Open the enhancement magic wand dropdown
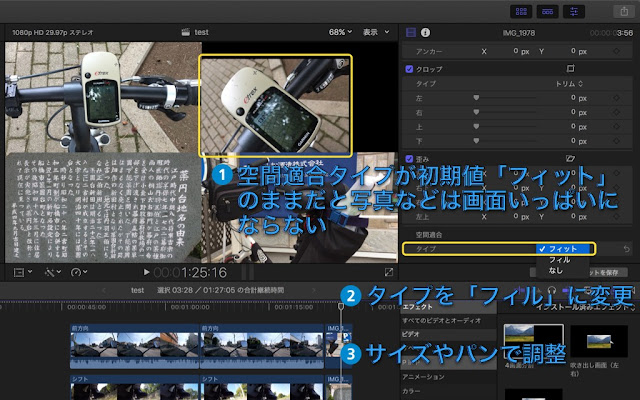The height and width of the screenshot is (400, 640). [x=53, y=272]
